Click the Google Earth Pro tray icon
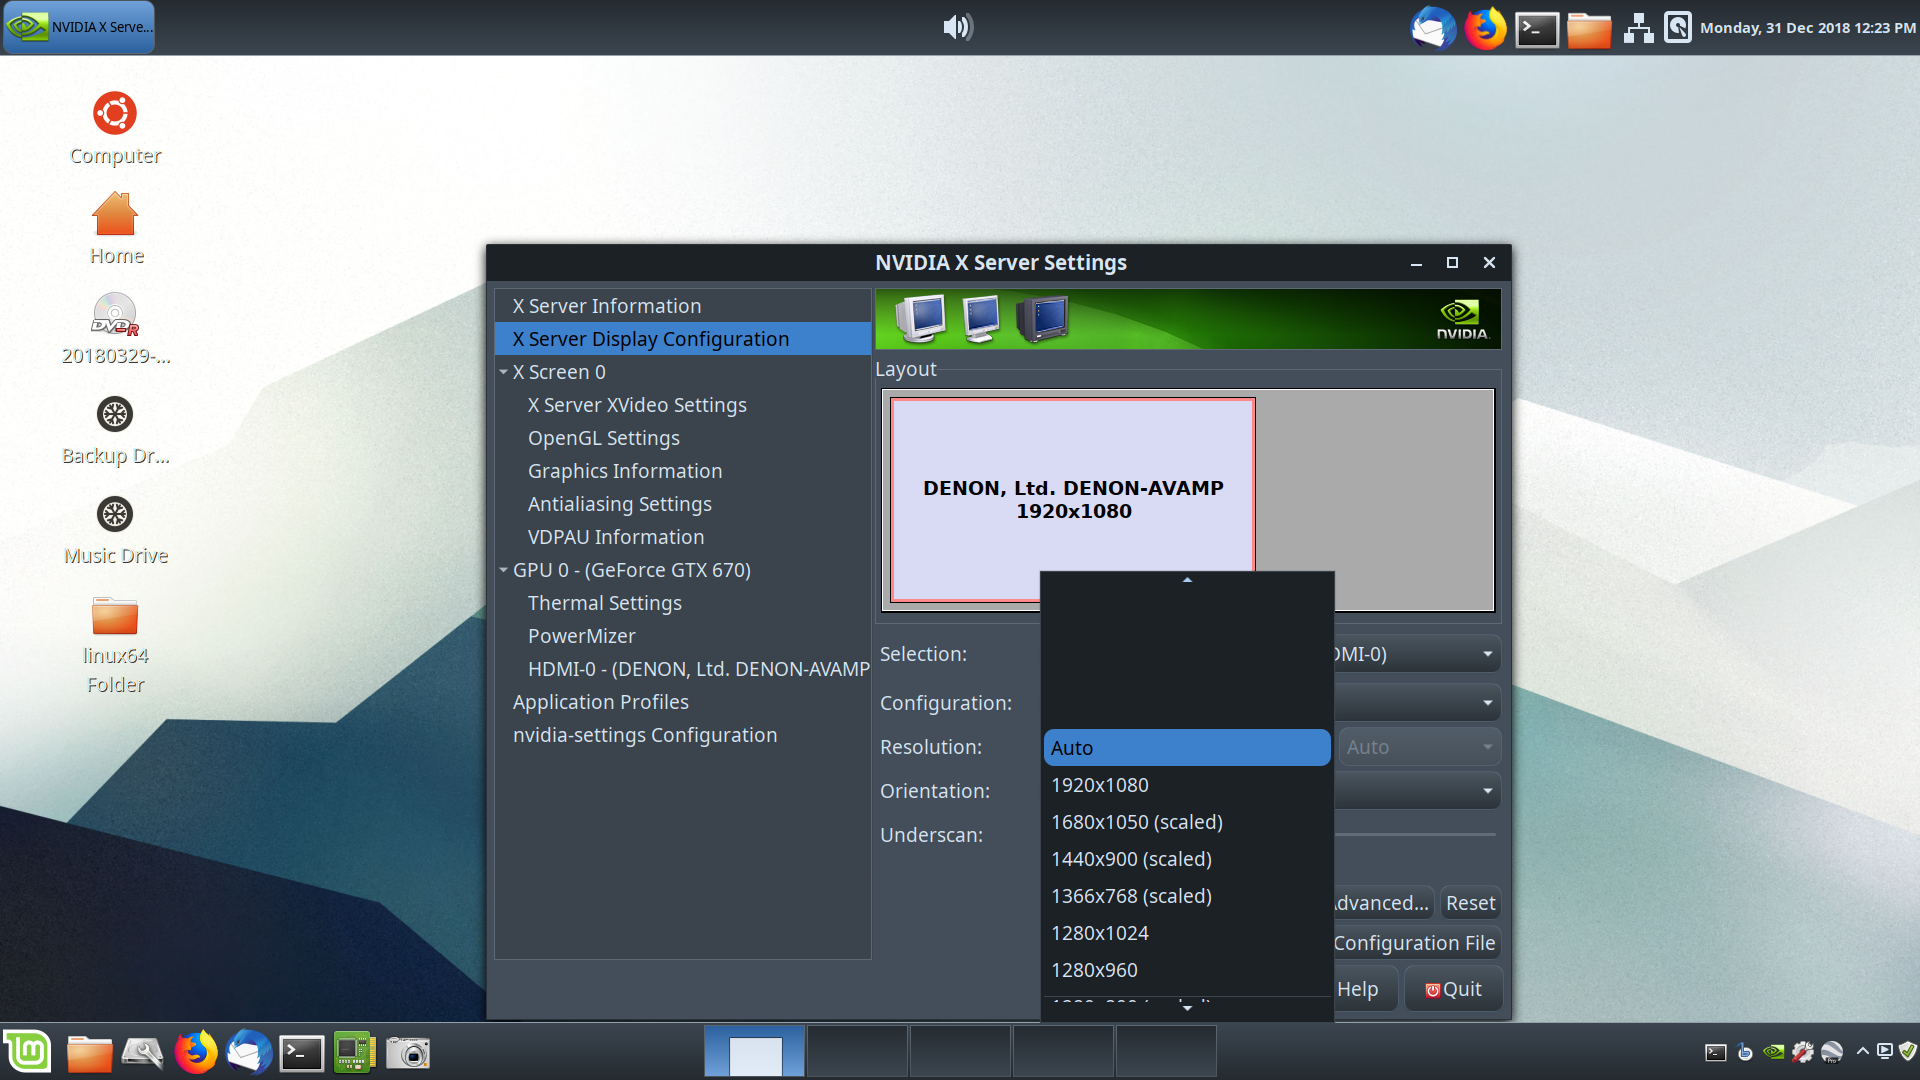Image resolution: width=1920 pixels, height=1080 pixels. (1832, 1052)
